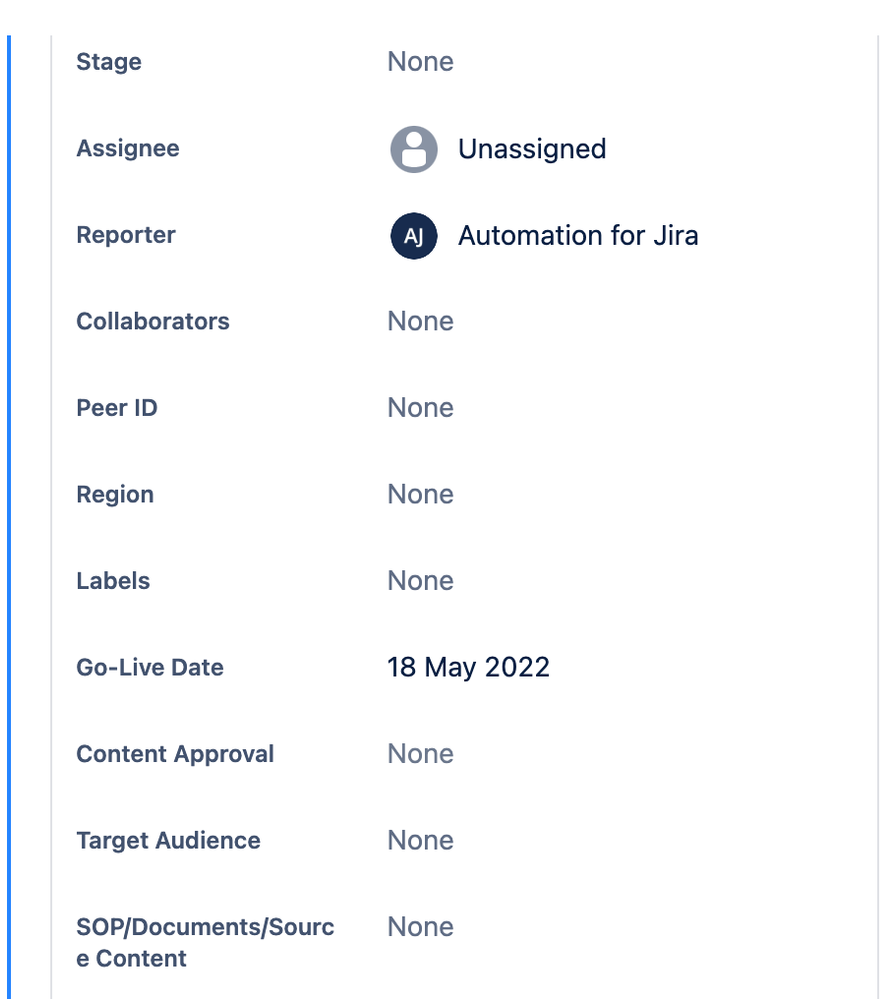The height and width of the screenshot is (999, 895).
Task: Click None next to Collaborators
Action: pyautogui.click(x=420, y=321)
